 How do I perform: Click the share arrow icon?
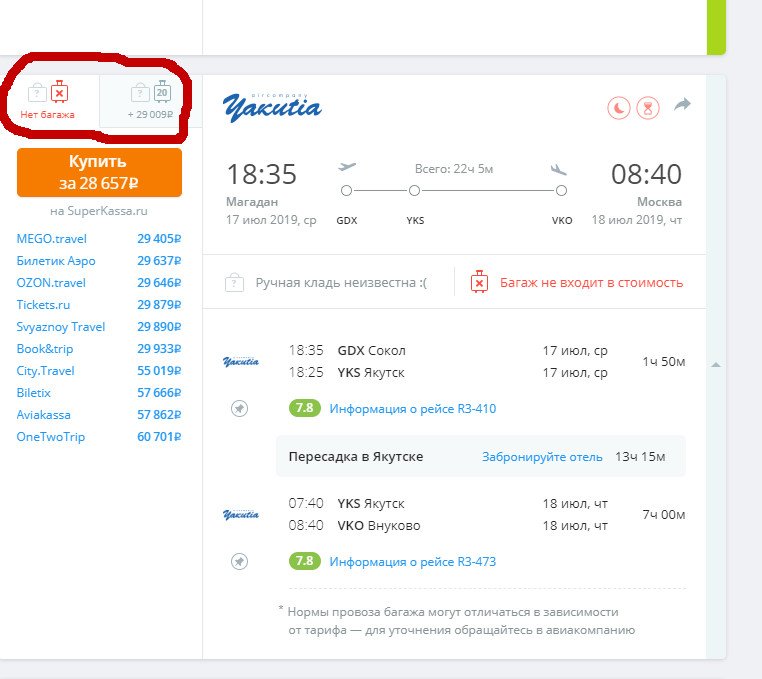(682, 104)
